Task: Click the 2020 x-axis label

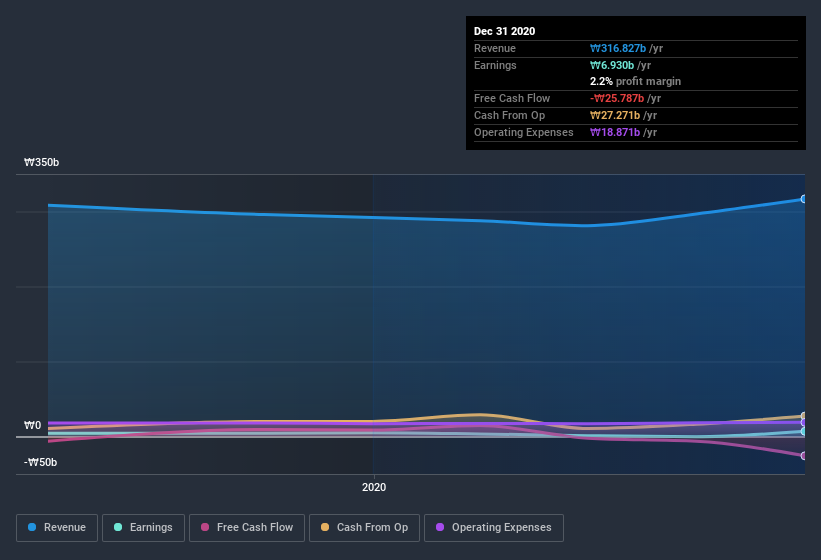Action: [374, 487]
